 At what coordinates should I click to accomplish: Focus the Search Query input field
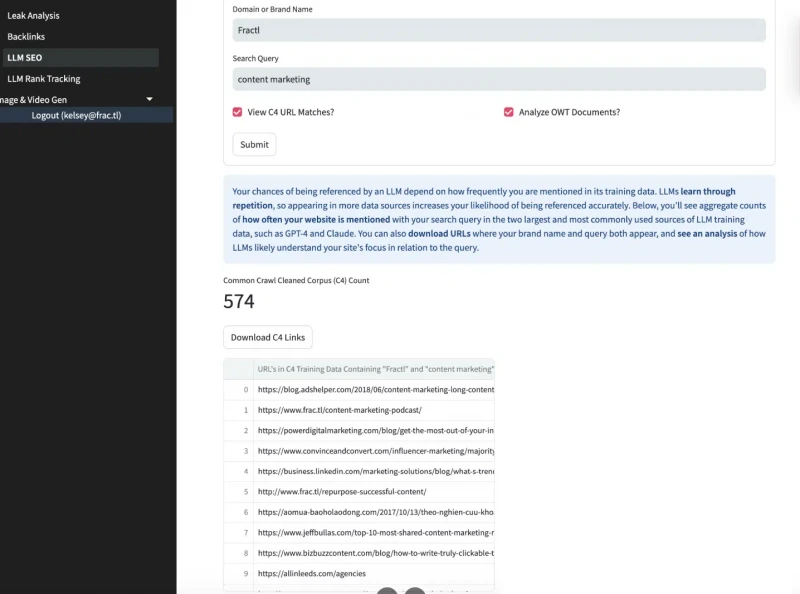tap(499, 79)
